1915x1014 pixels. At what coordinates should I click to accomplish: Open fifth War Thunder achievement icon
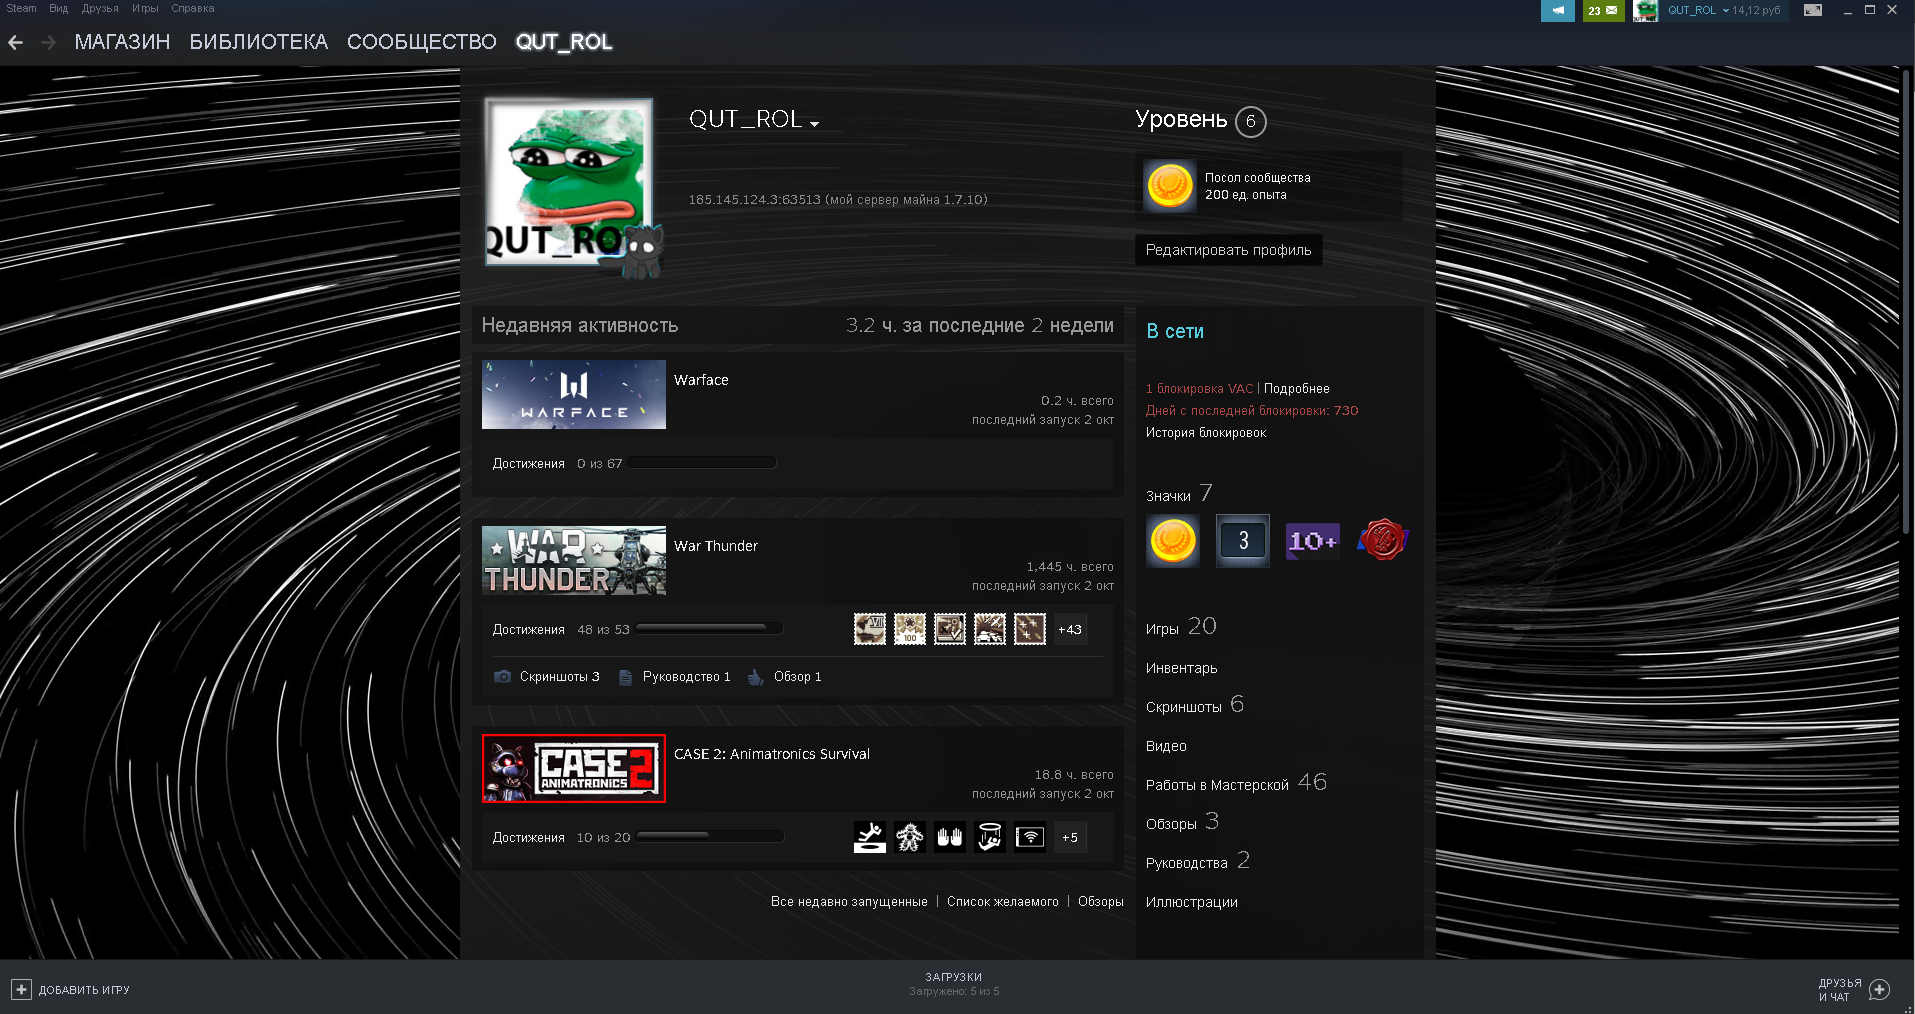[x=1030, y=629]
